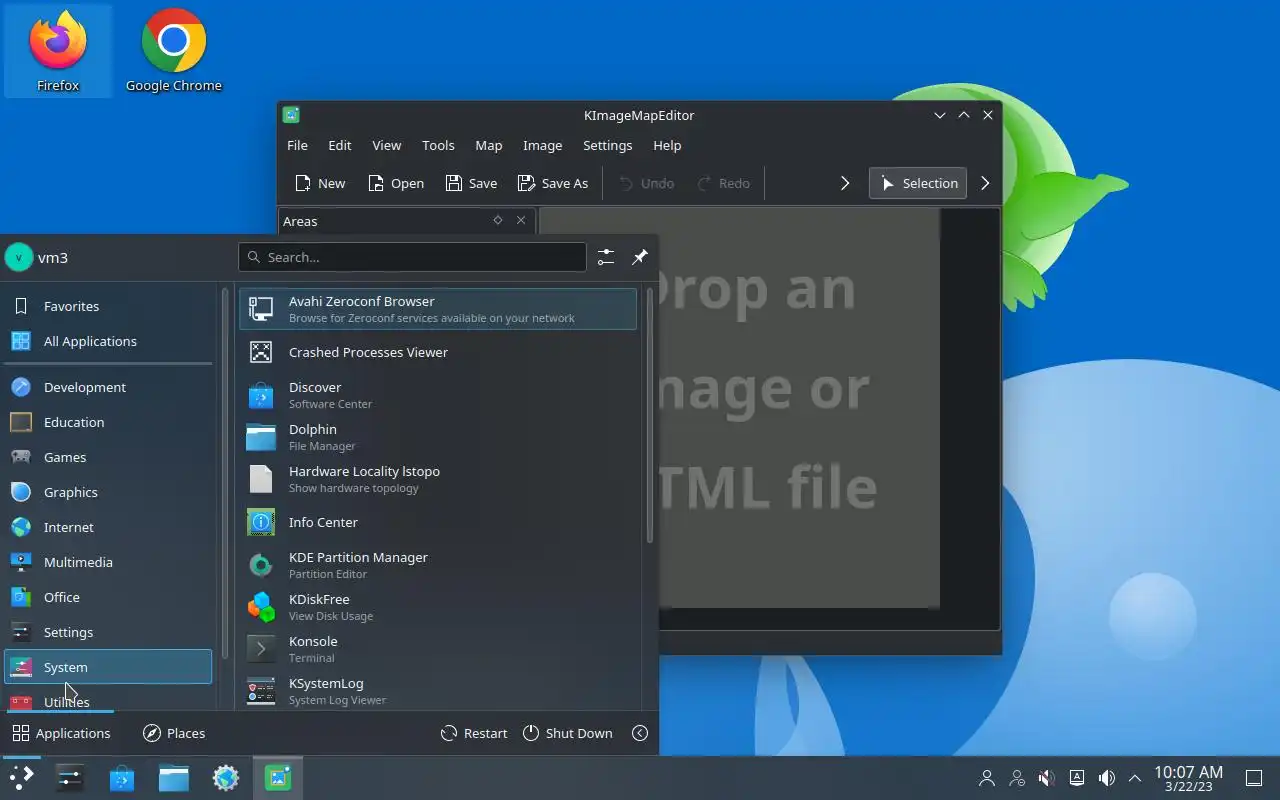Open the File menu
The height and width of the screenshot is (800, 1280).
[x=298, y=145]
